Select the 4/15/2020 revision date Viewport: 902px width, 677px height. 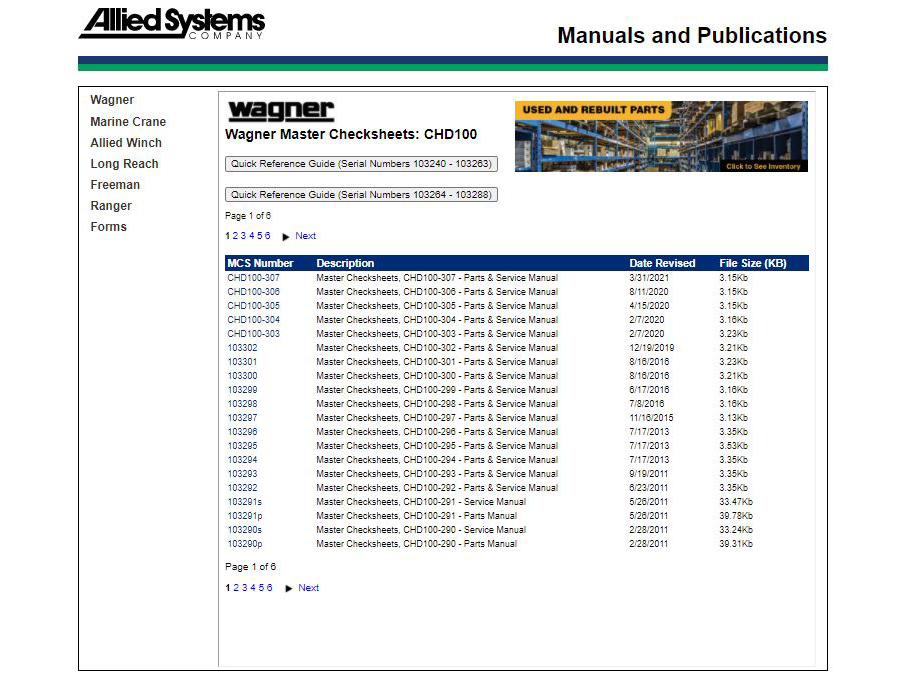click(x=649, y=306)
